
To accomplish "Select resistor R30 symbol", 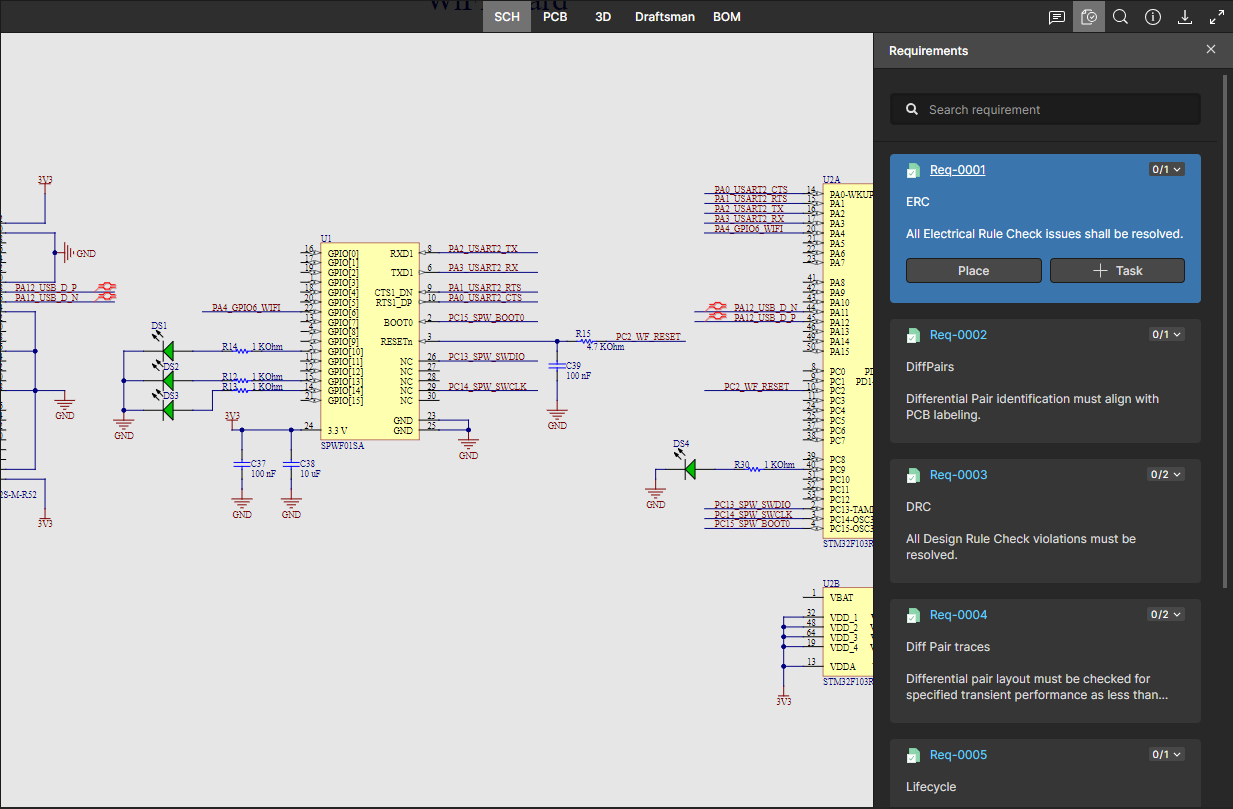I will 754,467.
